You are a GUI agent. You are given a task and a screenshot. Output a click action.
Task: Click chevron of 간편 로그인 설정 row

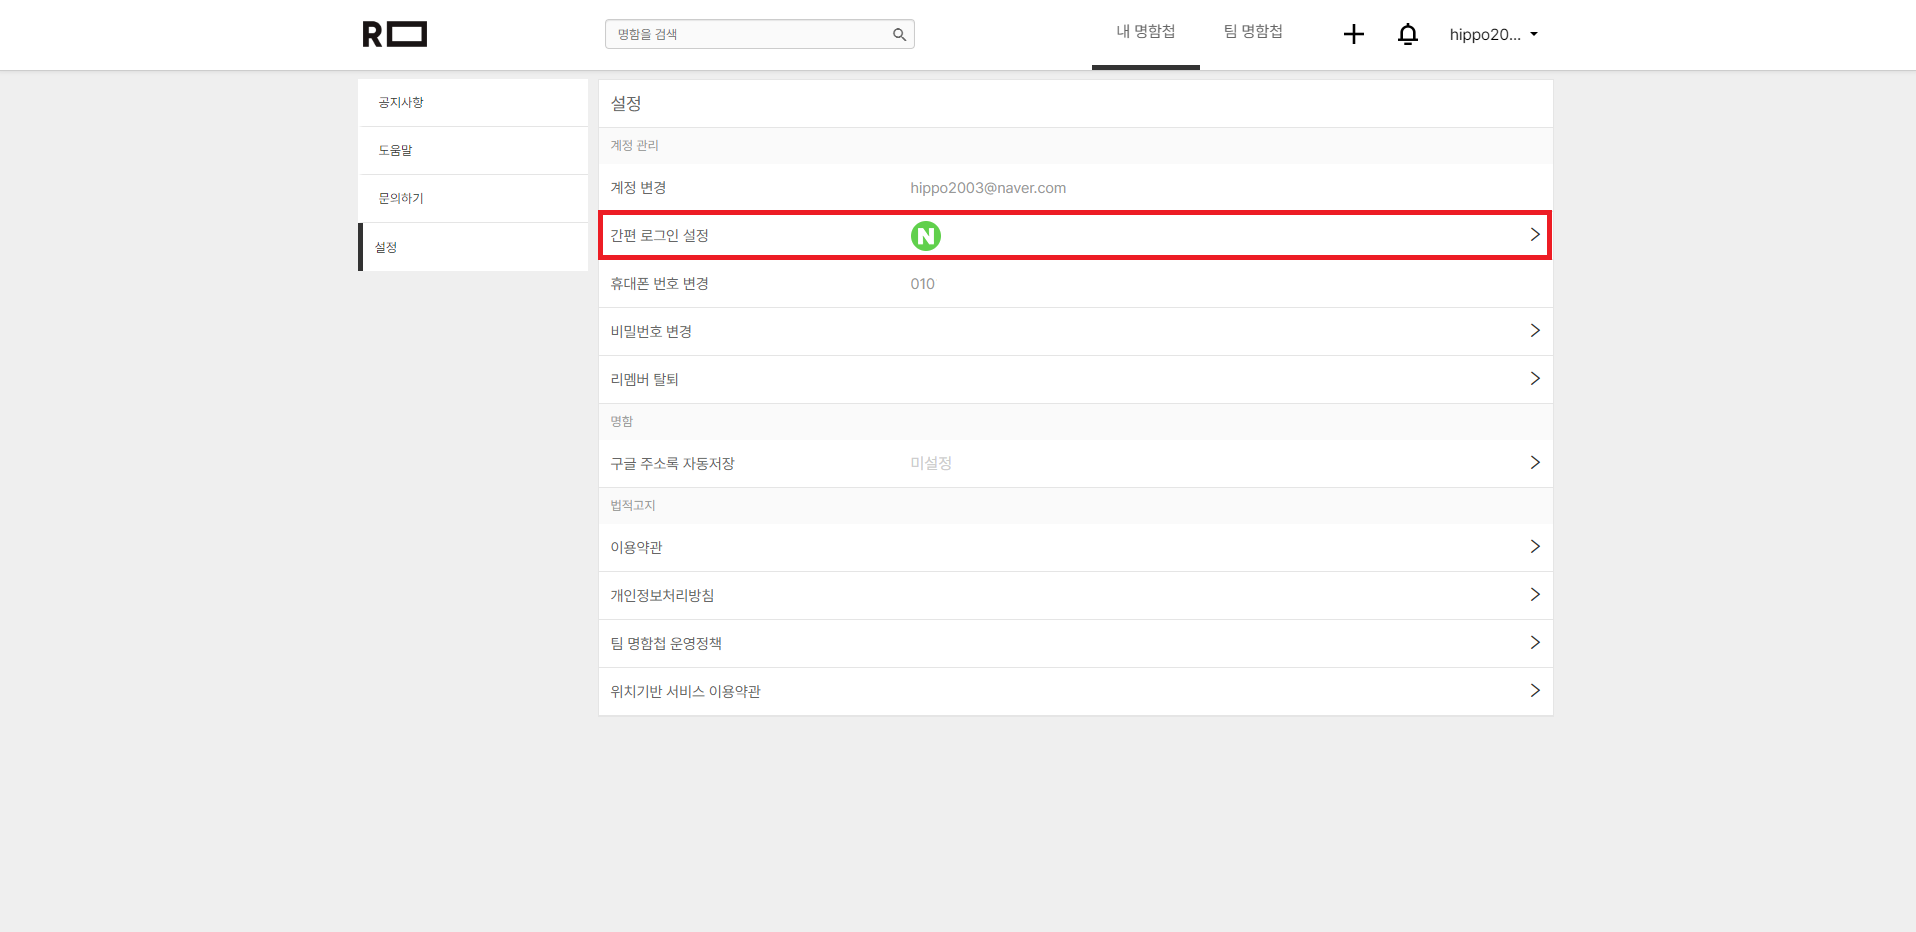point(1535,235)
